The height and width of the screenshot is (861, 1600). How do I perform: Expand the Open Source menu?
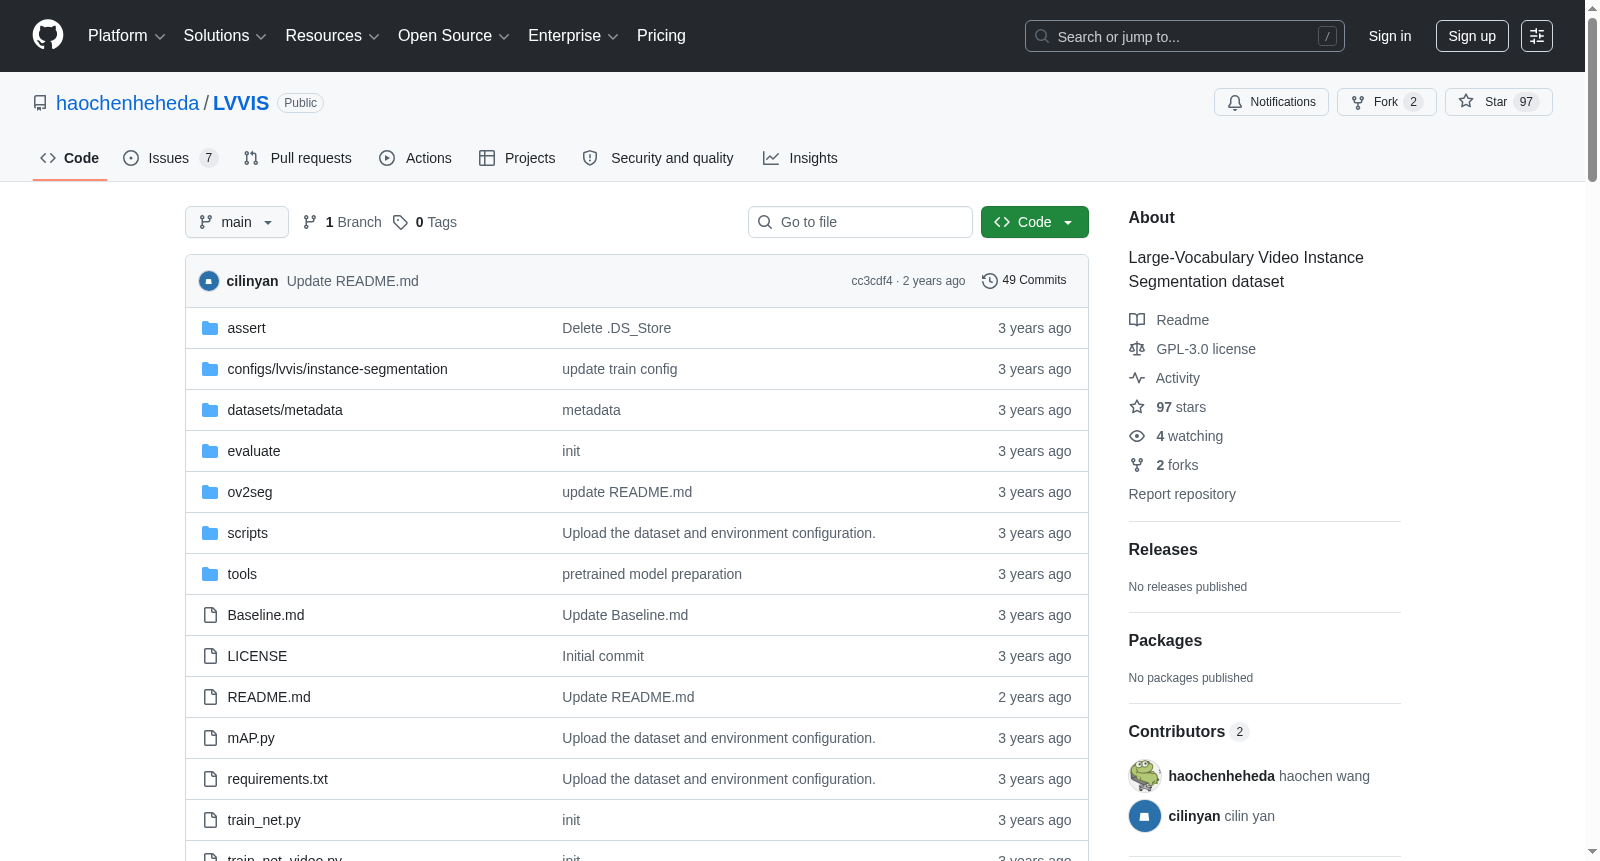(x=453, y=36)
